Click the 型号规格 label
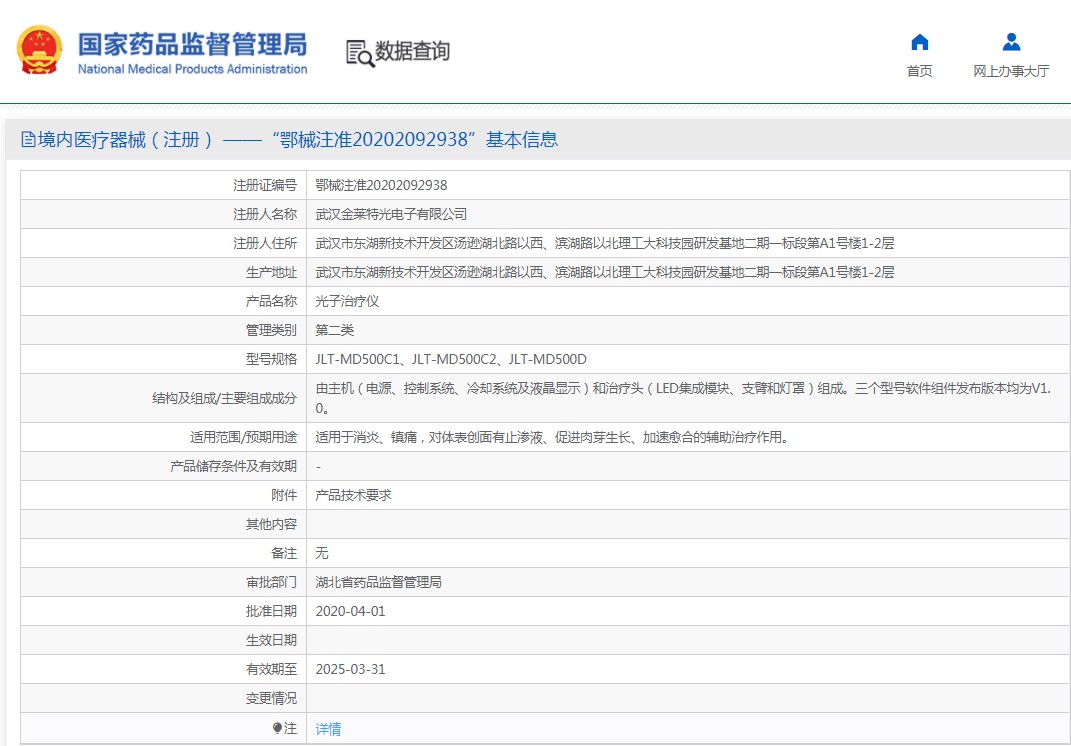 point(271,359)
